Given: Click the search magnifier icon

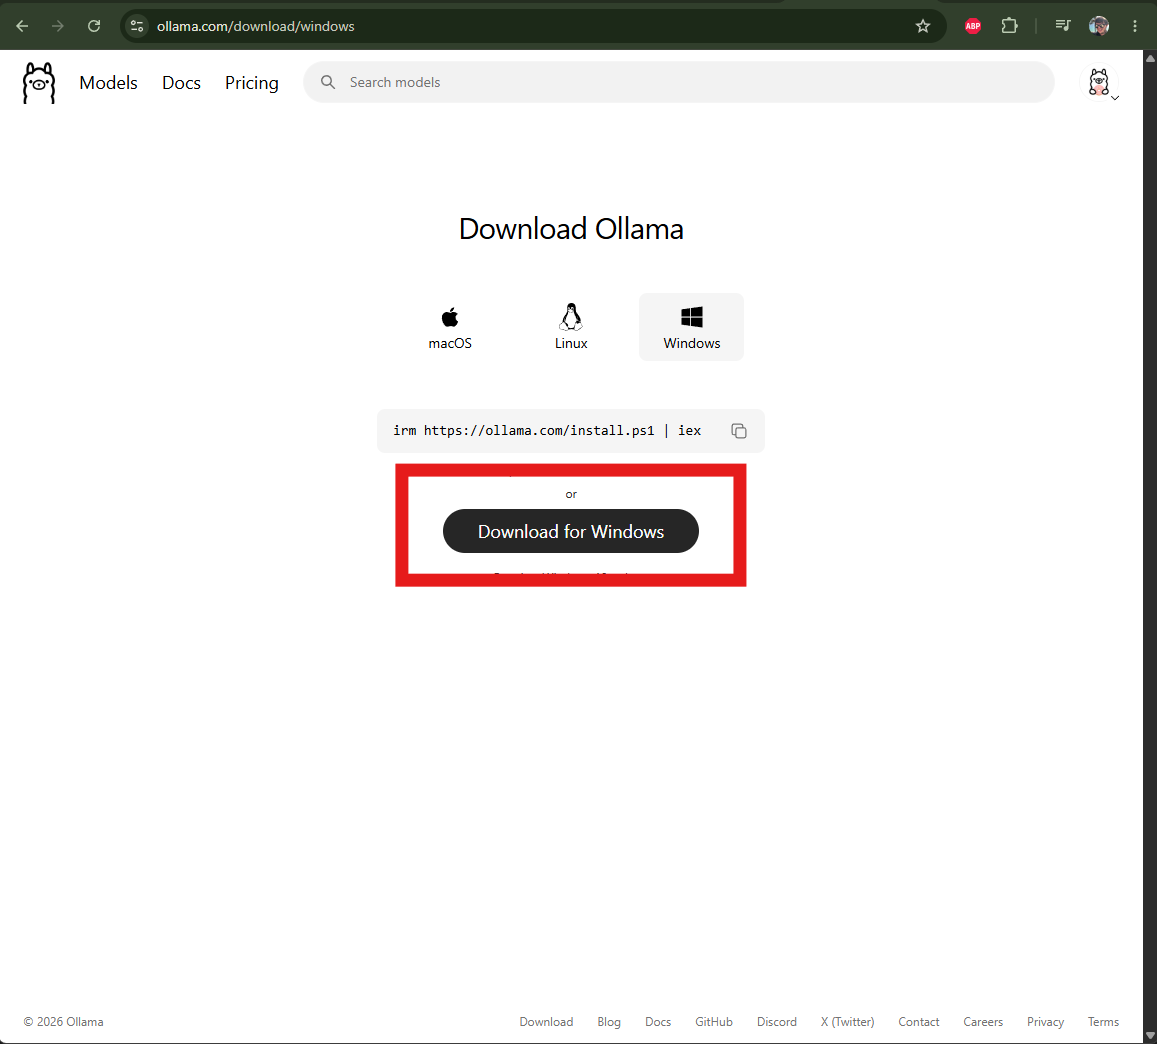Looking at the screenshot, I should 328,82.
